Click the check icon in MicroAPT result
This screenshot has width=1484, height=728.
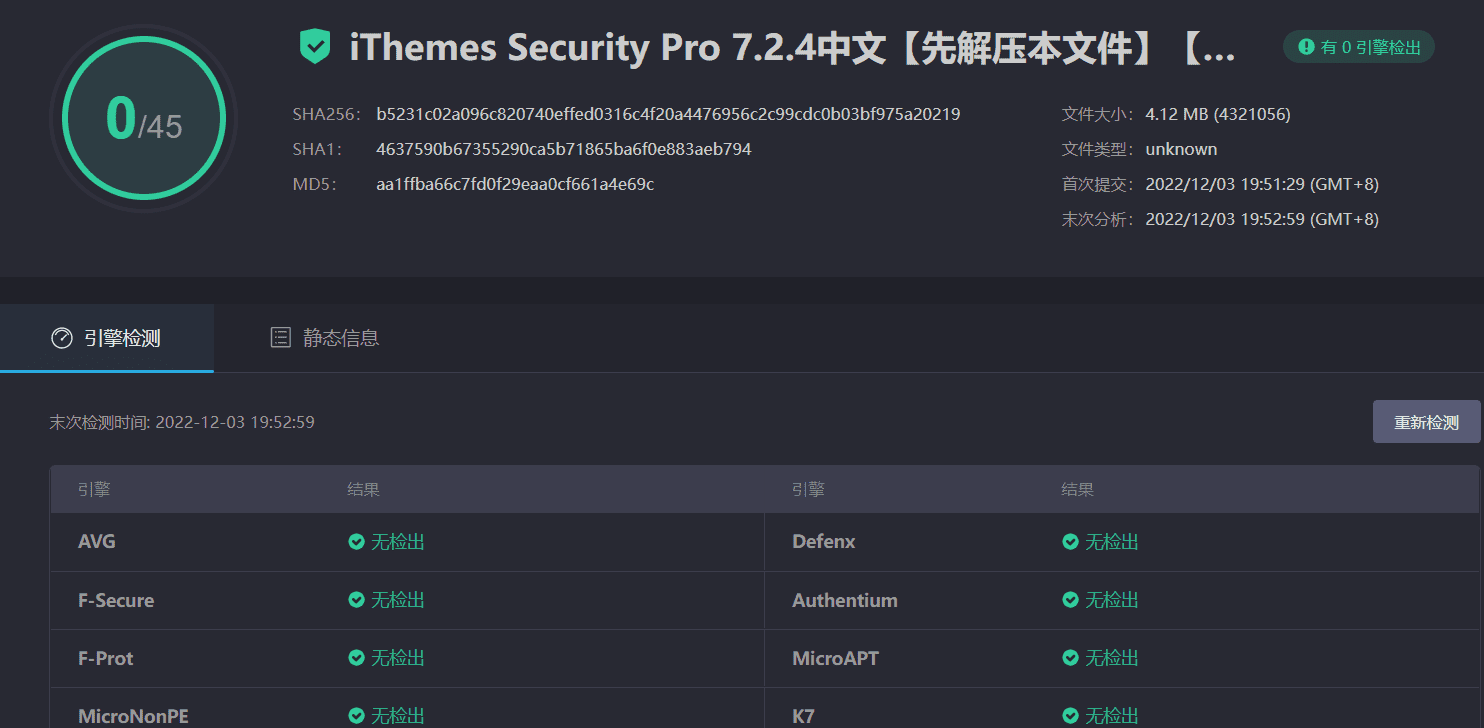click(x=1070, y=658)
